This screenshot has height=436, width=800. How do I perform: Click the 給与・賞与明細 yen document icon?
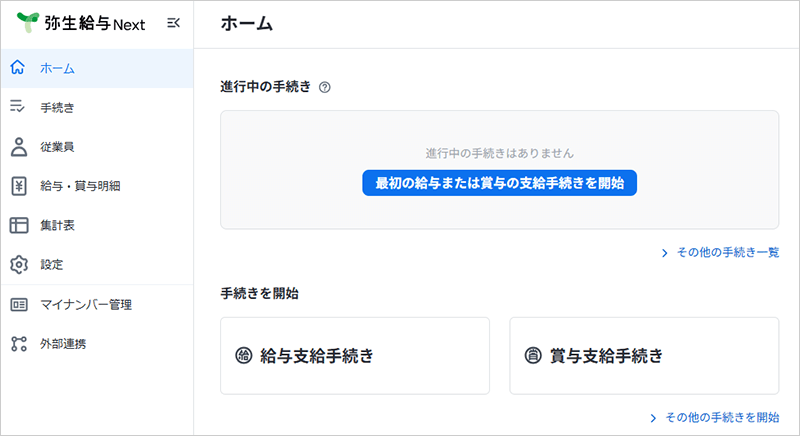coord(17,185)
